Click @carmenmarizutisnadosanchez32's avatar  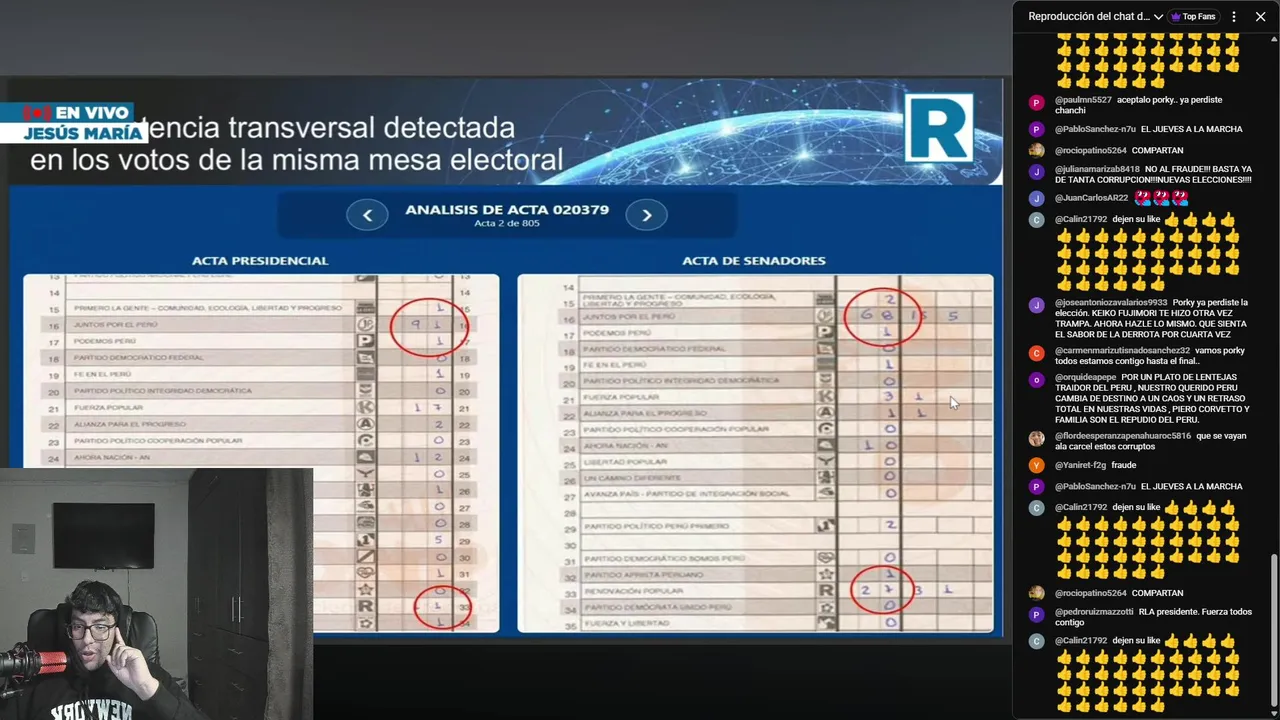[x=1037, y=353]
